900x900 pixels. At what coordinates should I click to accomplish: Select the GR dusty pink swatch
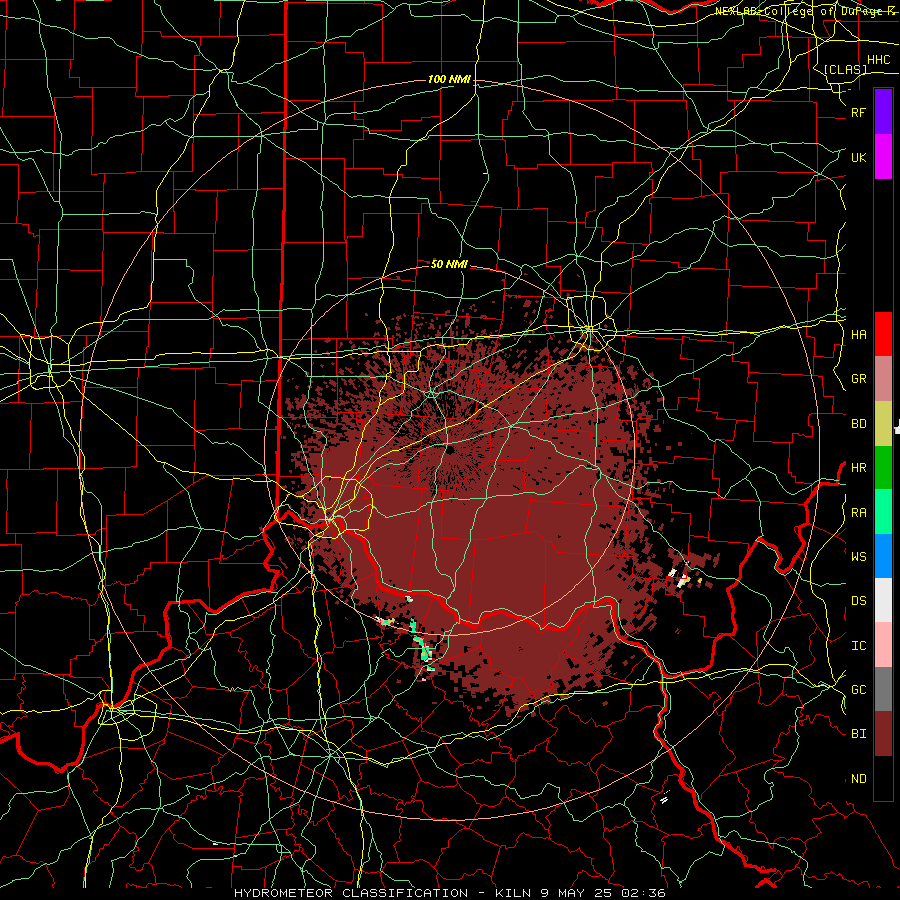[x=883, y=379]
